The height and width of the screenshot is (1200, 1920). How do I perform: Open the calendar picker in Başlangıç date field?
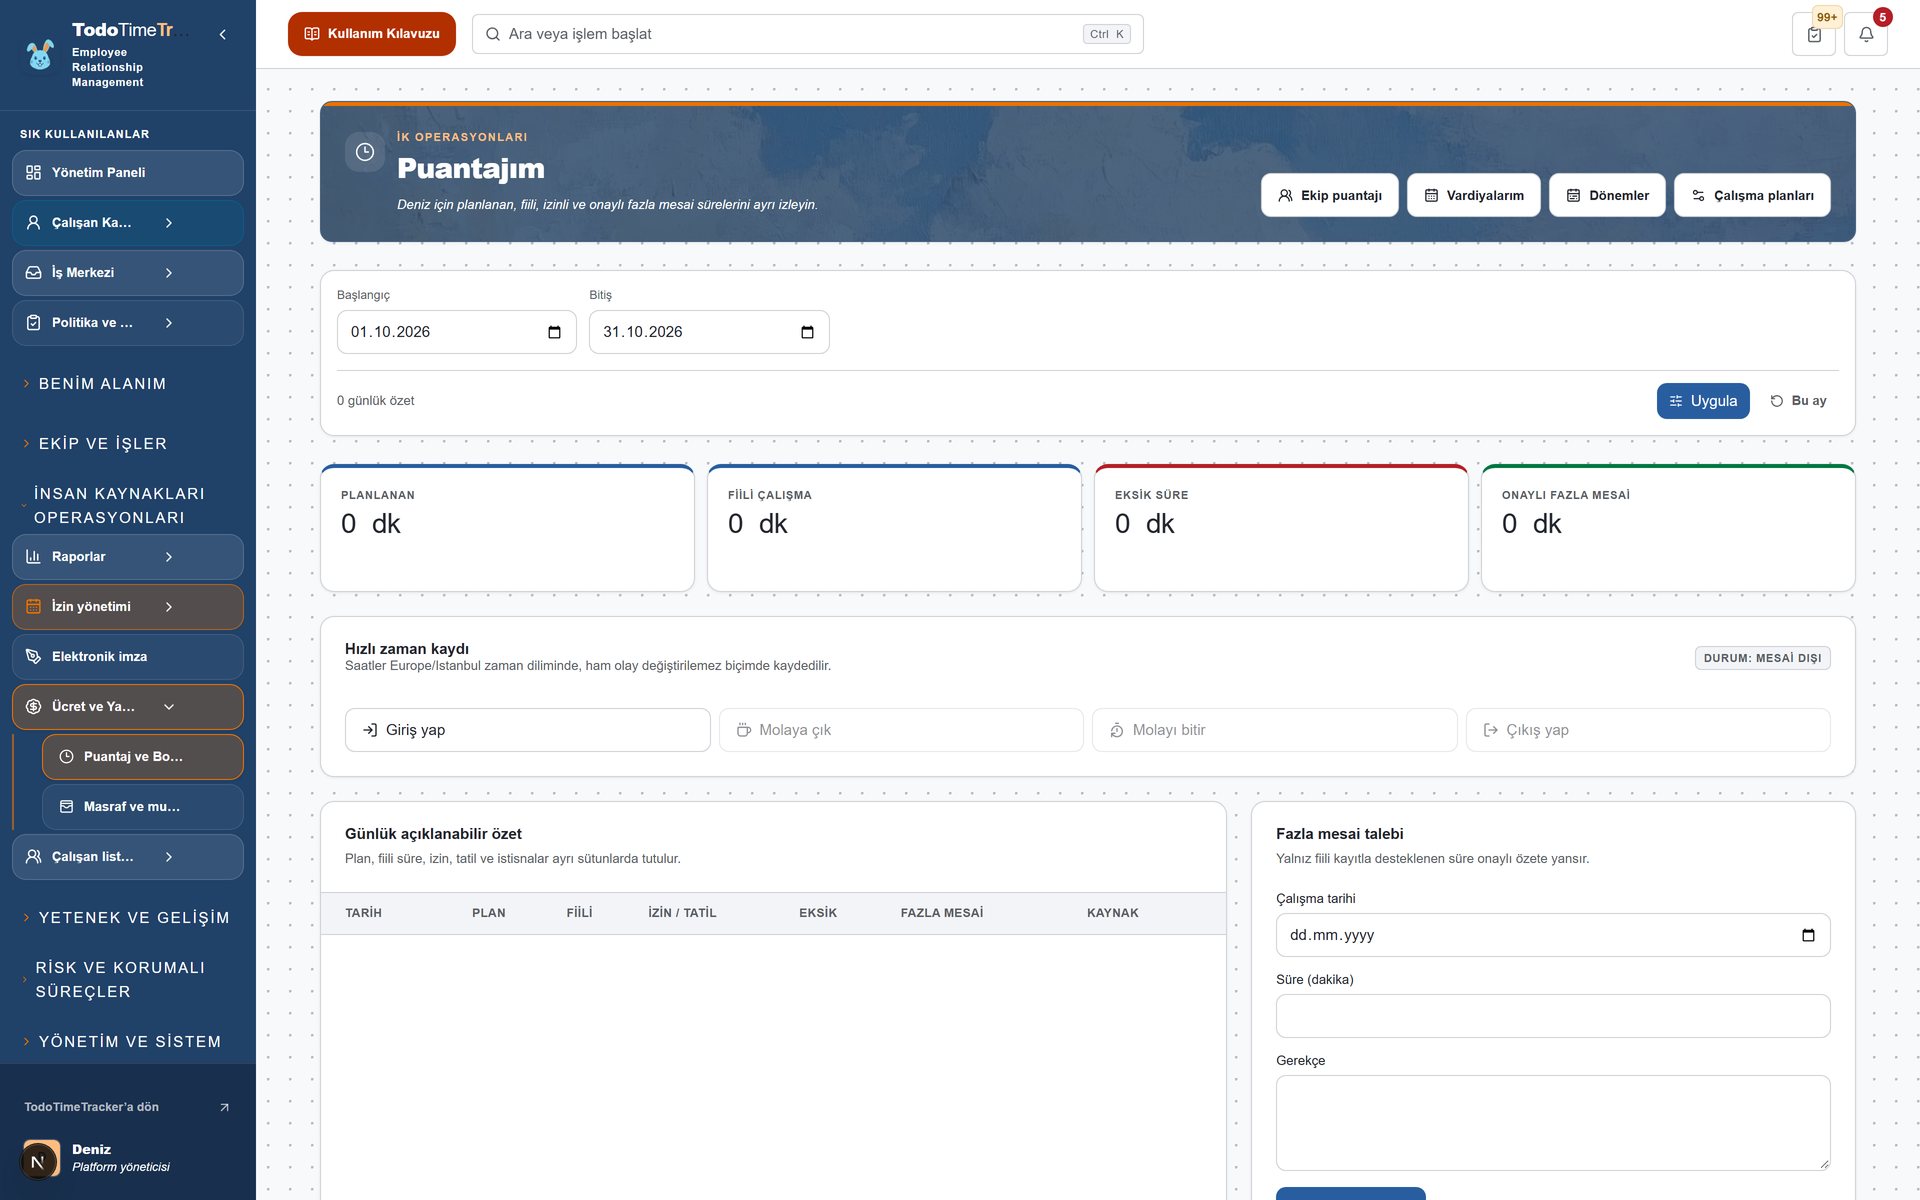(x=554, y=332)
